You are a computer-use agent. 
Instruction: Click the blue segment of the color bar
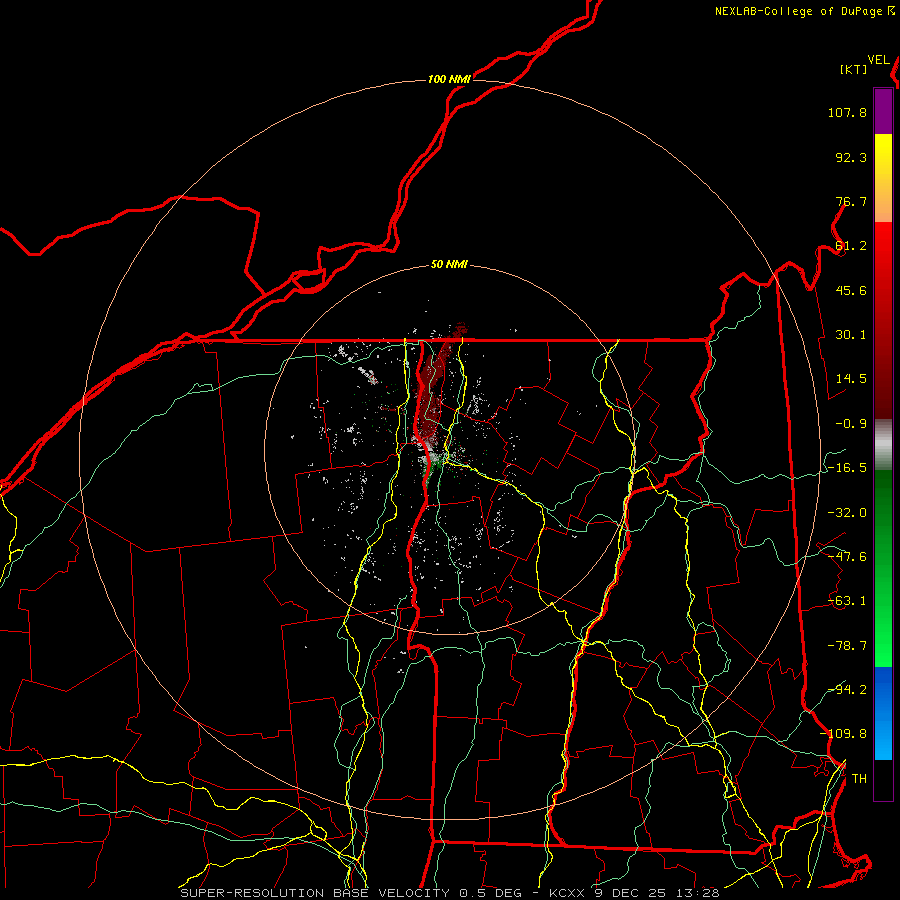pyautogui.click(x=883, y=713)
